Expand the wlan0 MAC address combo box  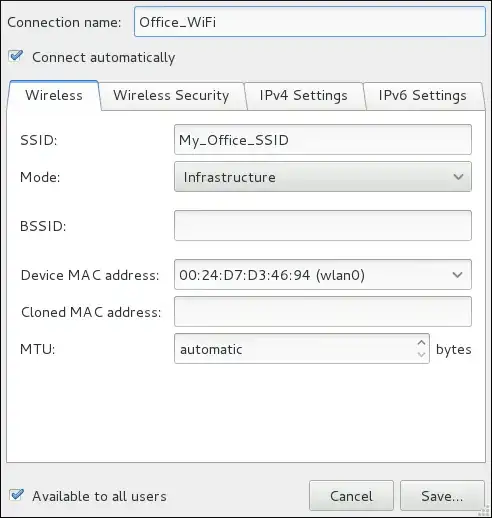[x=323, y=275]
